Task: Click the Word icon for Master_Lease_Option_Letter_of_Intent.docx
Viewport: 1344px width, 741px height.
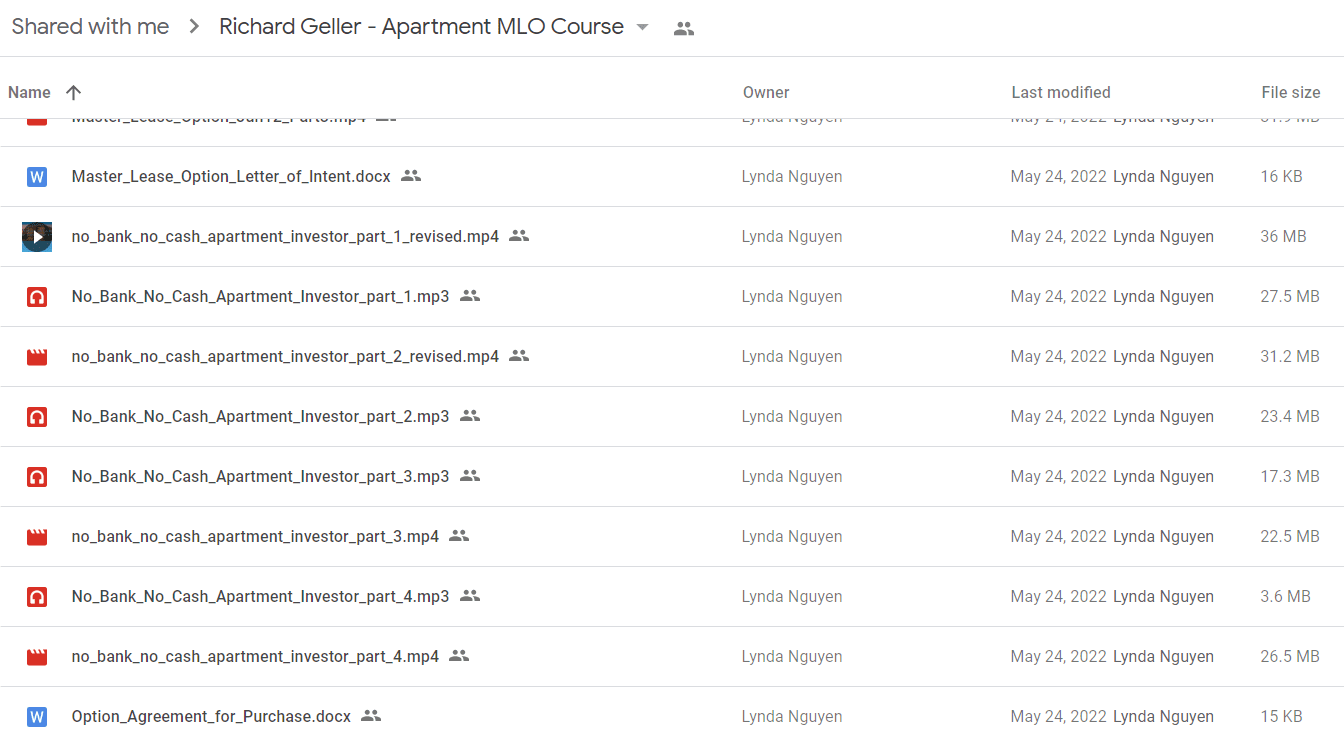Action: click(x=37, y=177)
